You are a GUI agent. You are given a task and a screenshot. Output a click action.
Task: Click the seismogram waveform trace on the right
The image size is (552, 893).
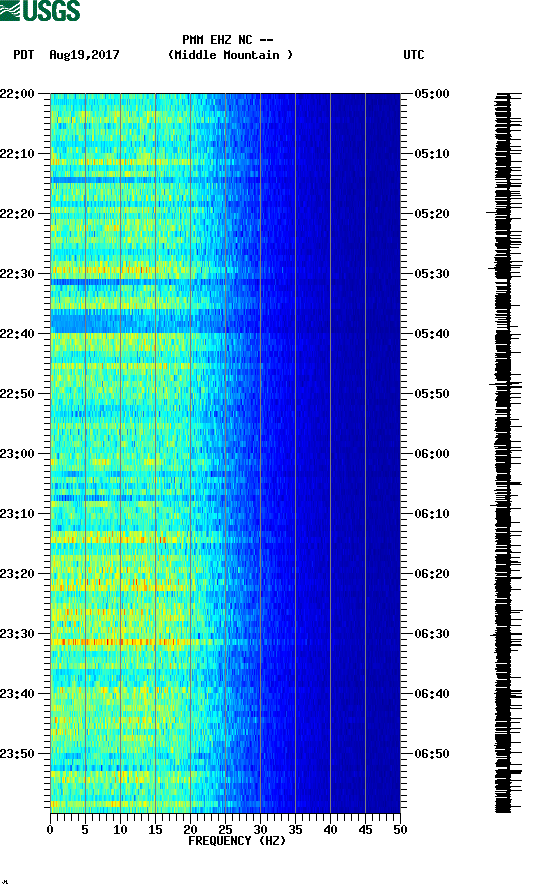pyautogui.click(x=506, y=453)
